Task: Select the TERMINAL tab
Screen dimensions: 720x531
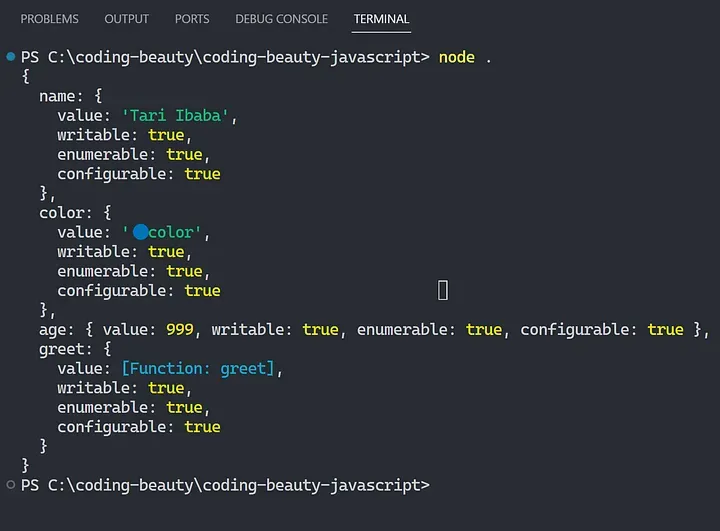Action: tap(381, 19)
